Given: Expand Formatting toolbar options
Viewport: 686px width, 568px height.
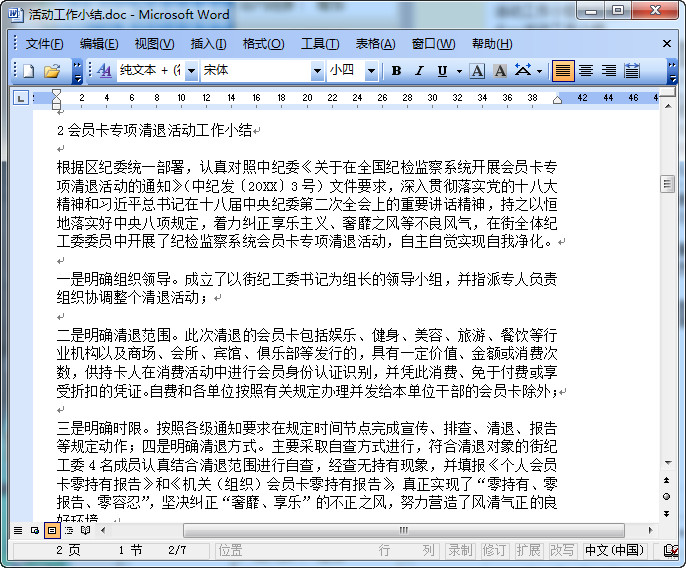Looking at the screenshot, I should point(672,71).
